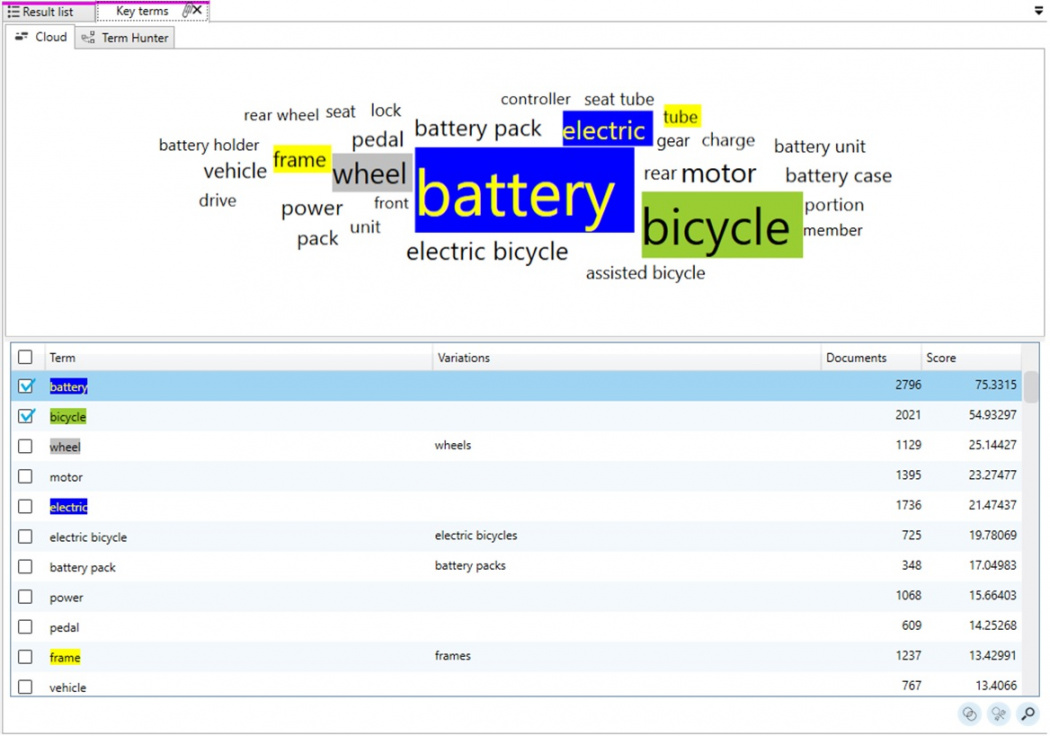
Task: Click 'electric bicycles' variation in table
Action: pyautogui.click(x=475, y=535)
